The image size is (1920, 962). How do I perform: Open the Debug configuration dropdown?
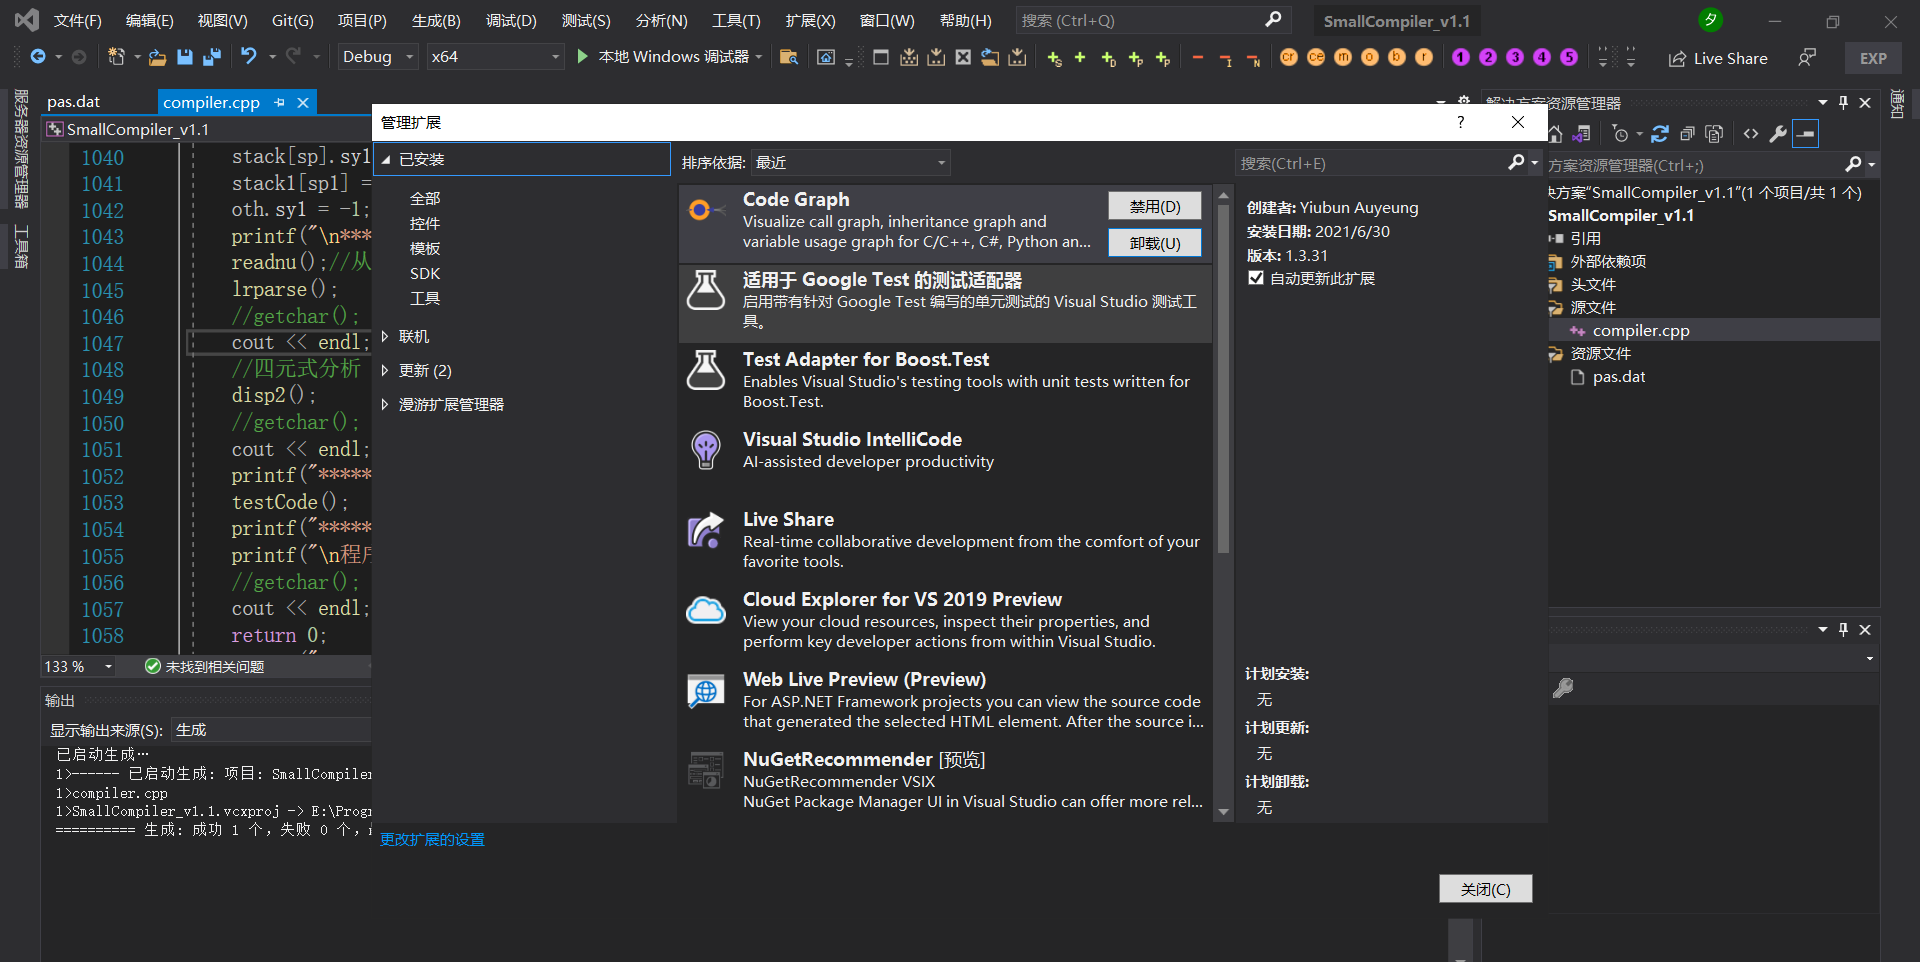378,57
